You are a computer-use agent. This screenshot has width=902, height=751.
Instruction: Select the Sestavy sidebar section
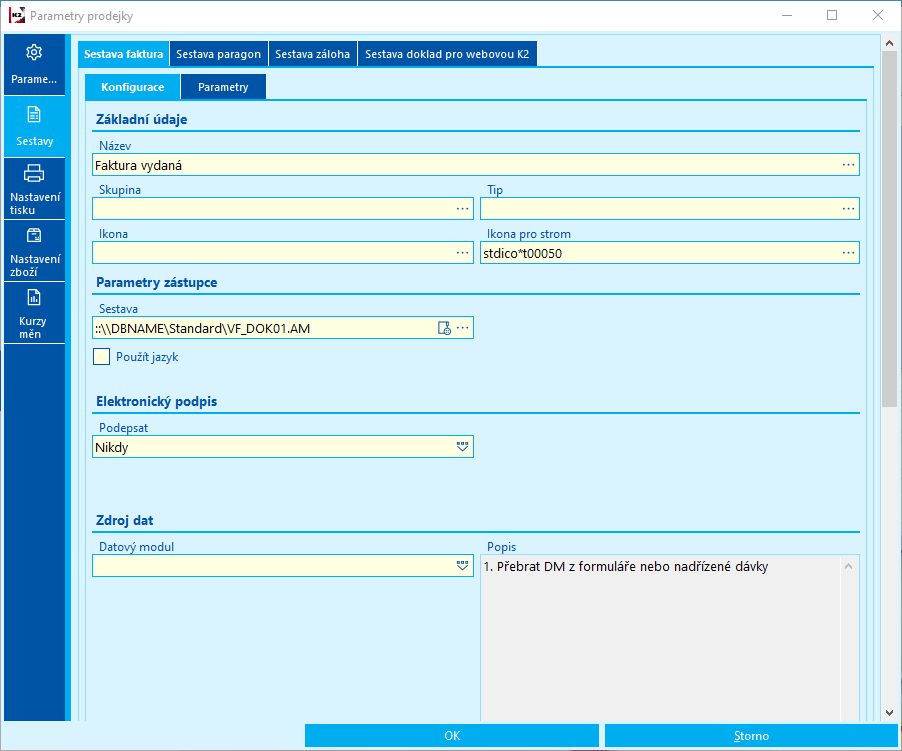34,126
